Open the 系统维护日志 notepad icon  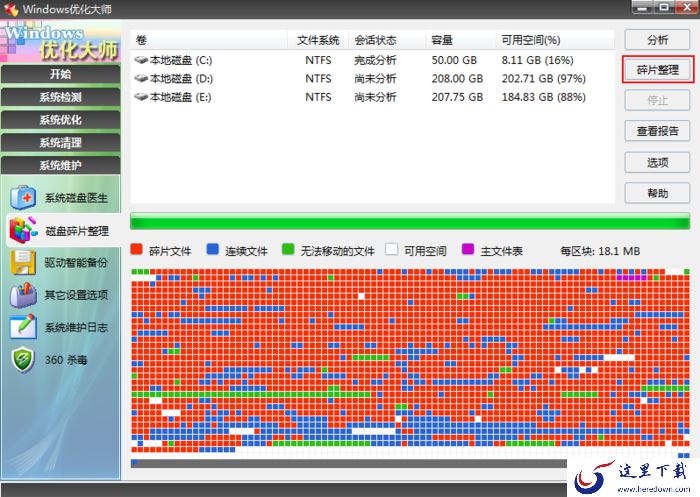coord(23,327)
